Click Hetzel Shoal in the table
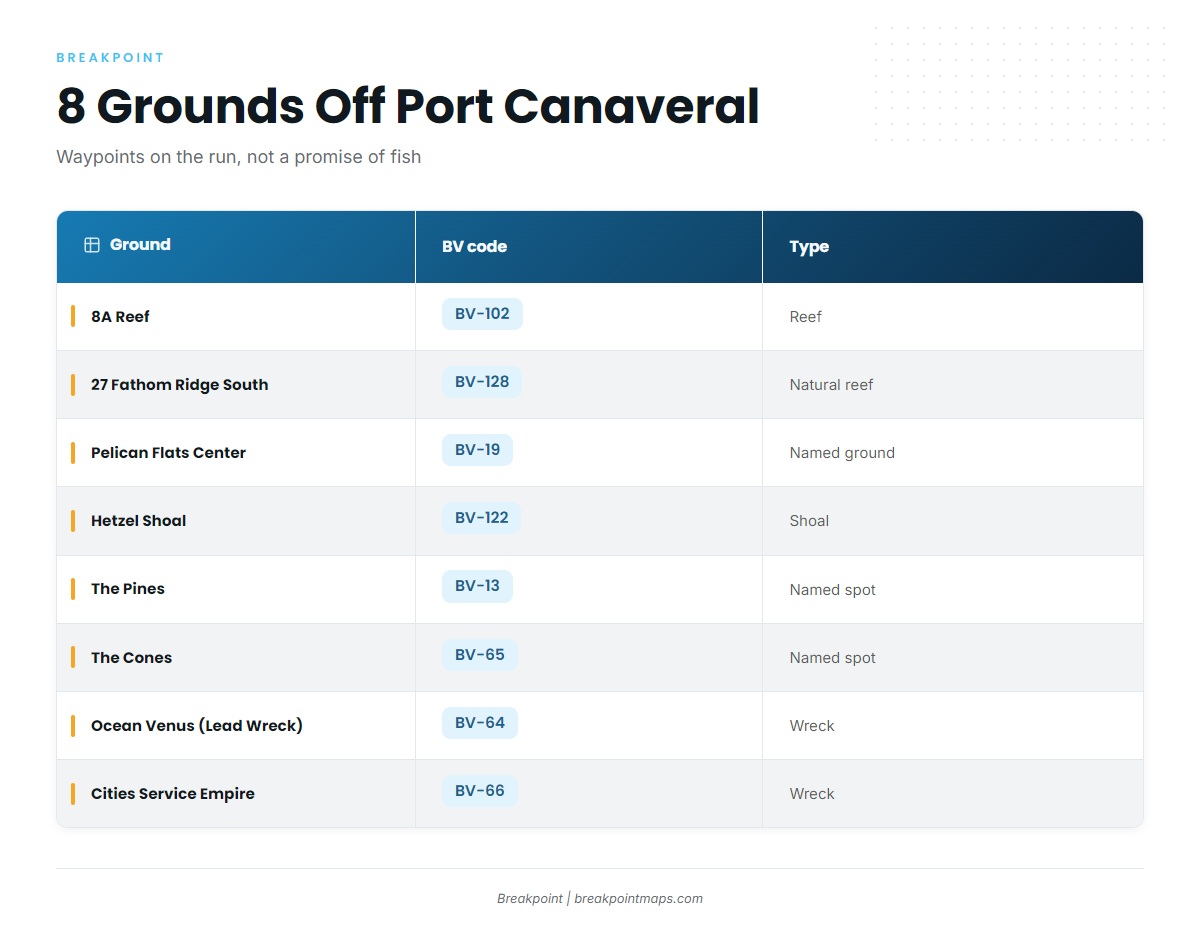The width and height of the screenshot is (1200, 933). pyautogui.click(x=138, y=521)
